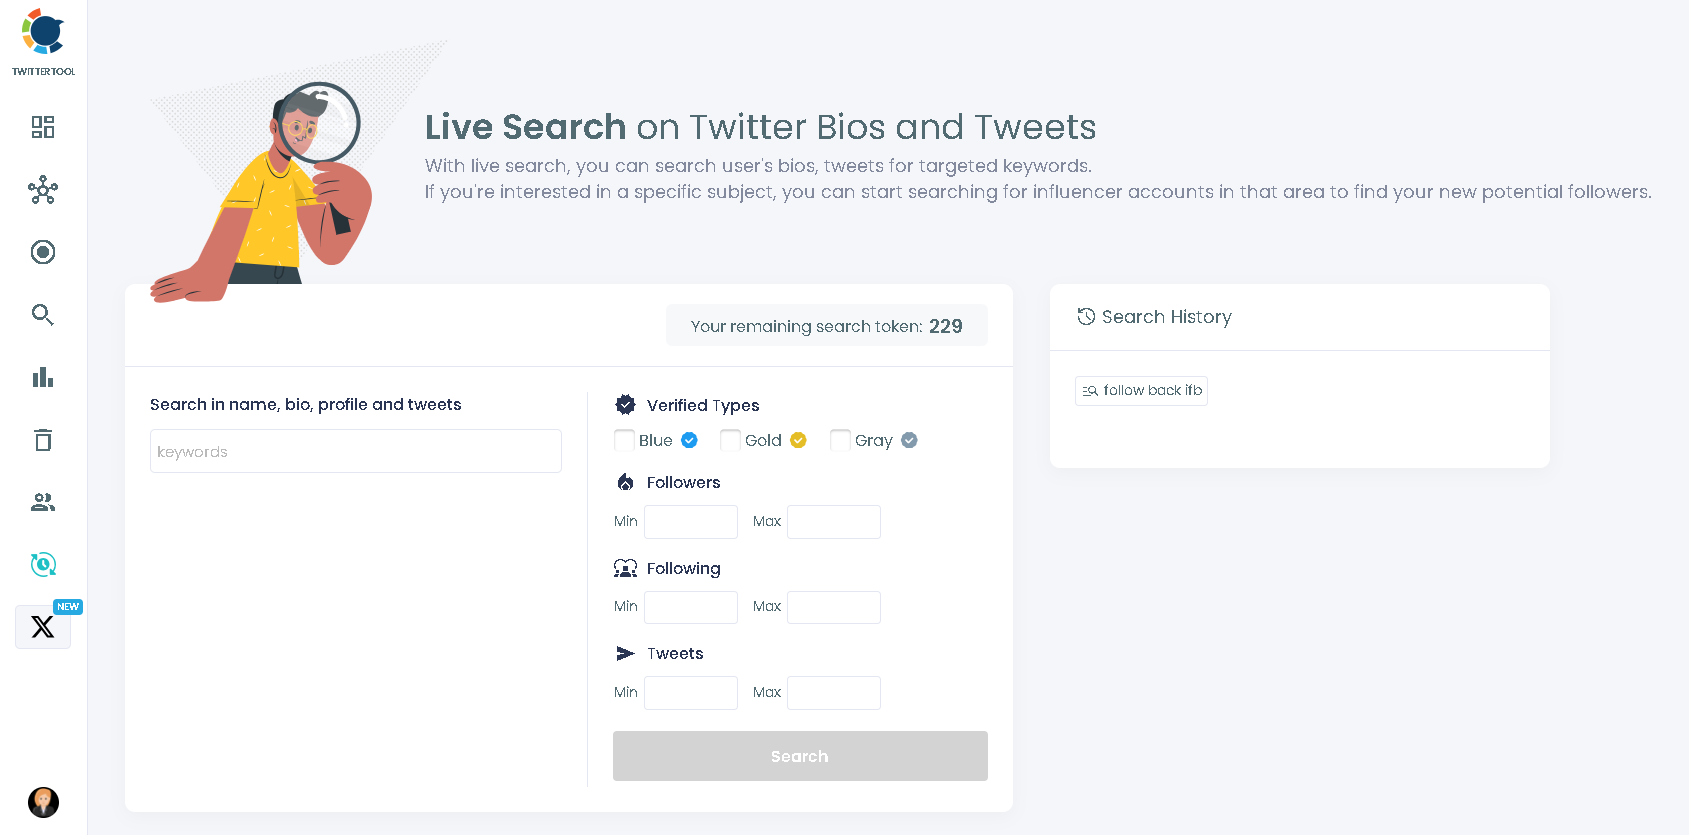Click the Search button
This screenshot has height=835, width=1689.
799,756
